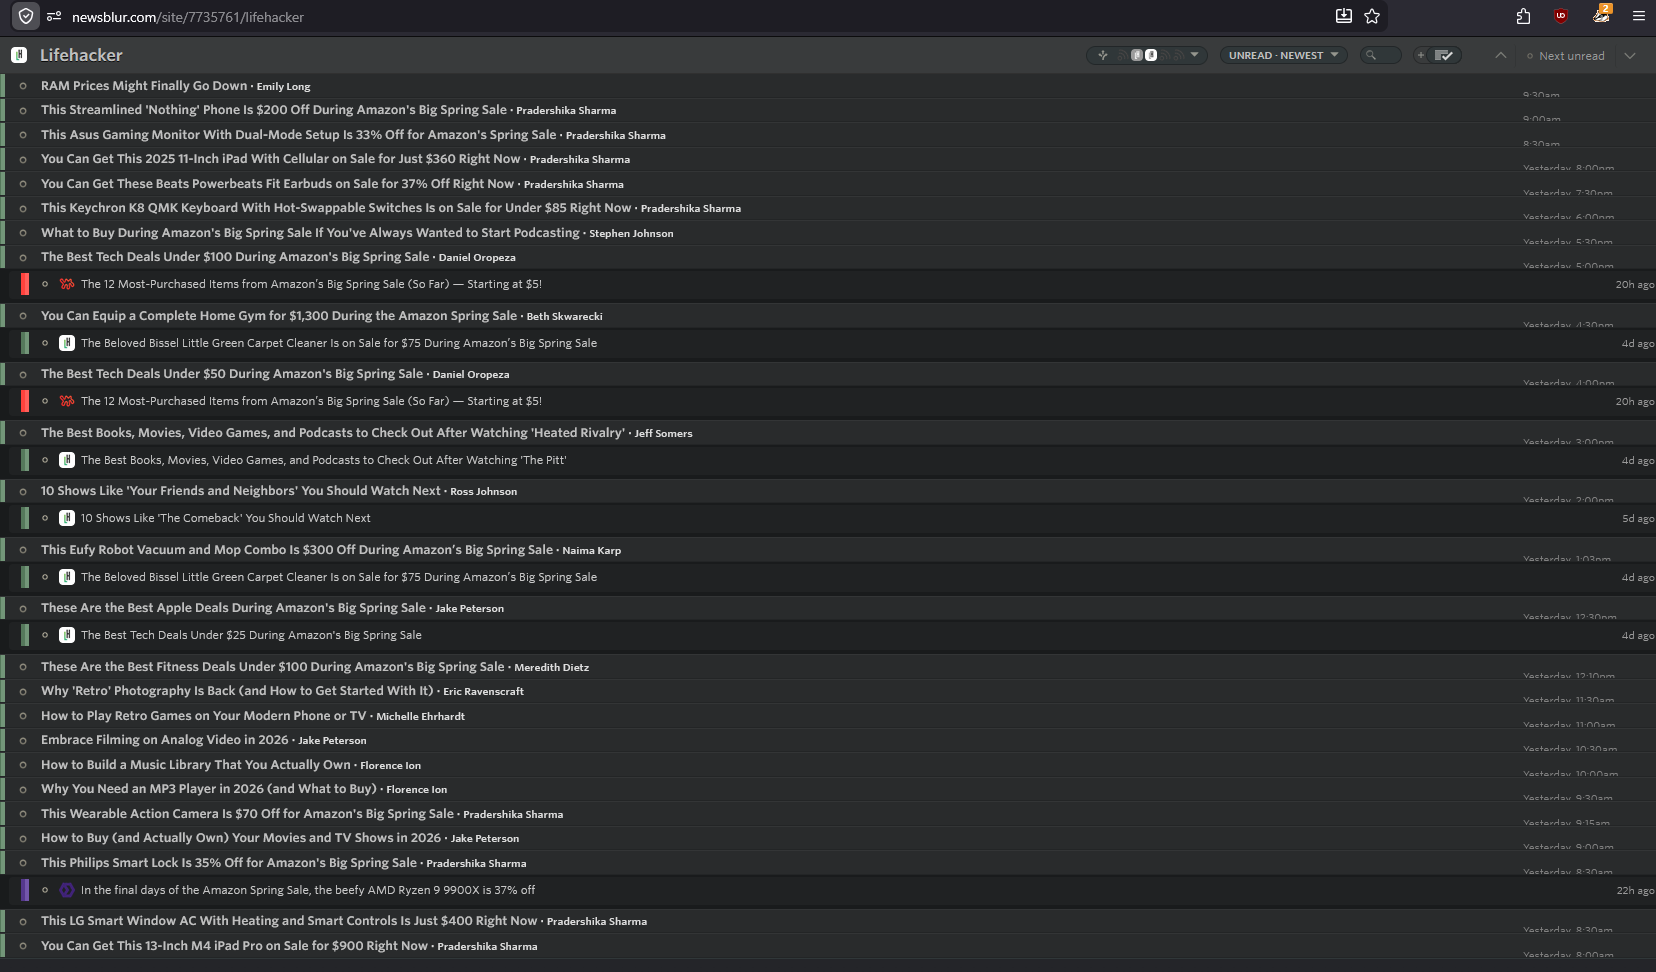Image resolution: width=1656 pixels, height=972 pixels.
Task: Toggle unread dot for RAM Prices story
Action: tap(23, 86)
